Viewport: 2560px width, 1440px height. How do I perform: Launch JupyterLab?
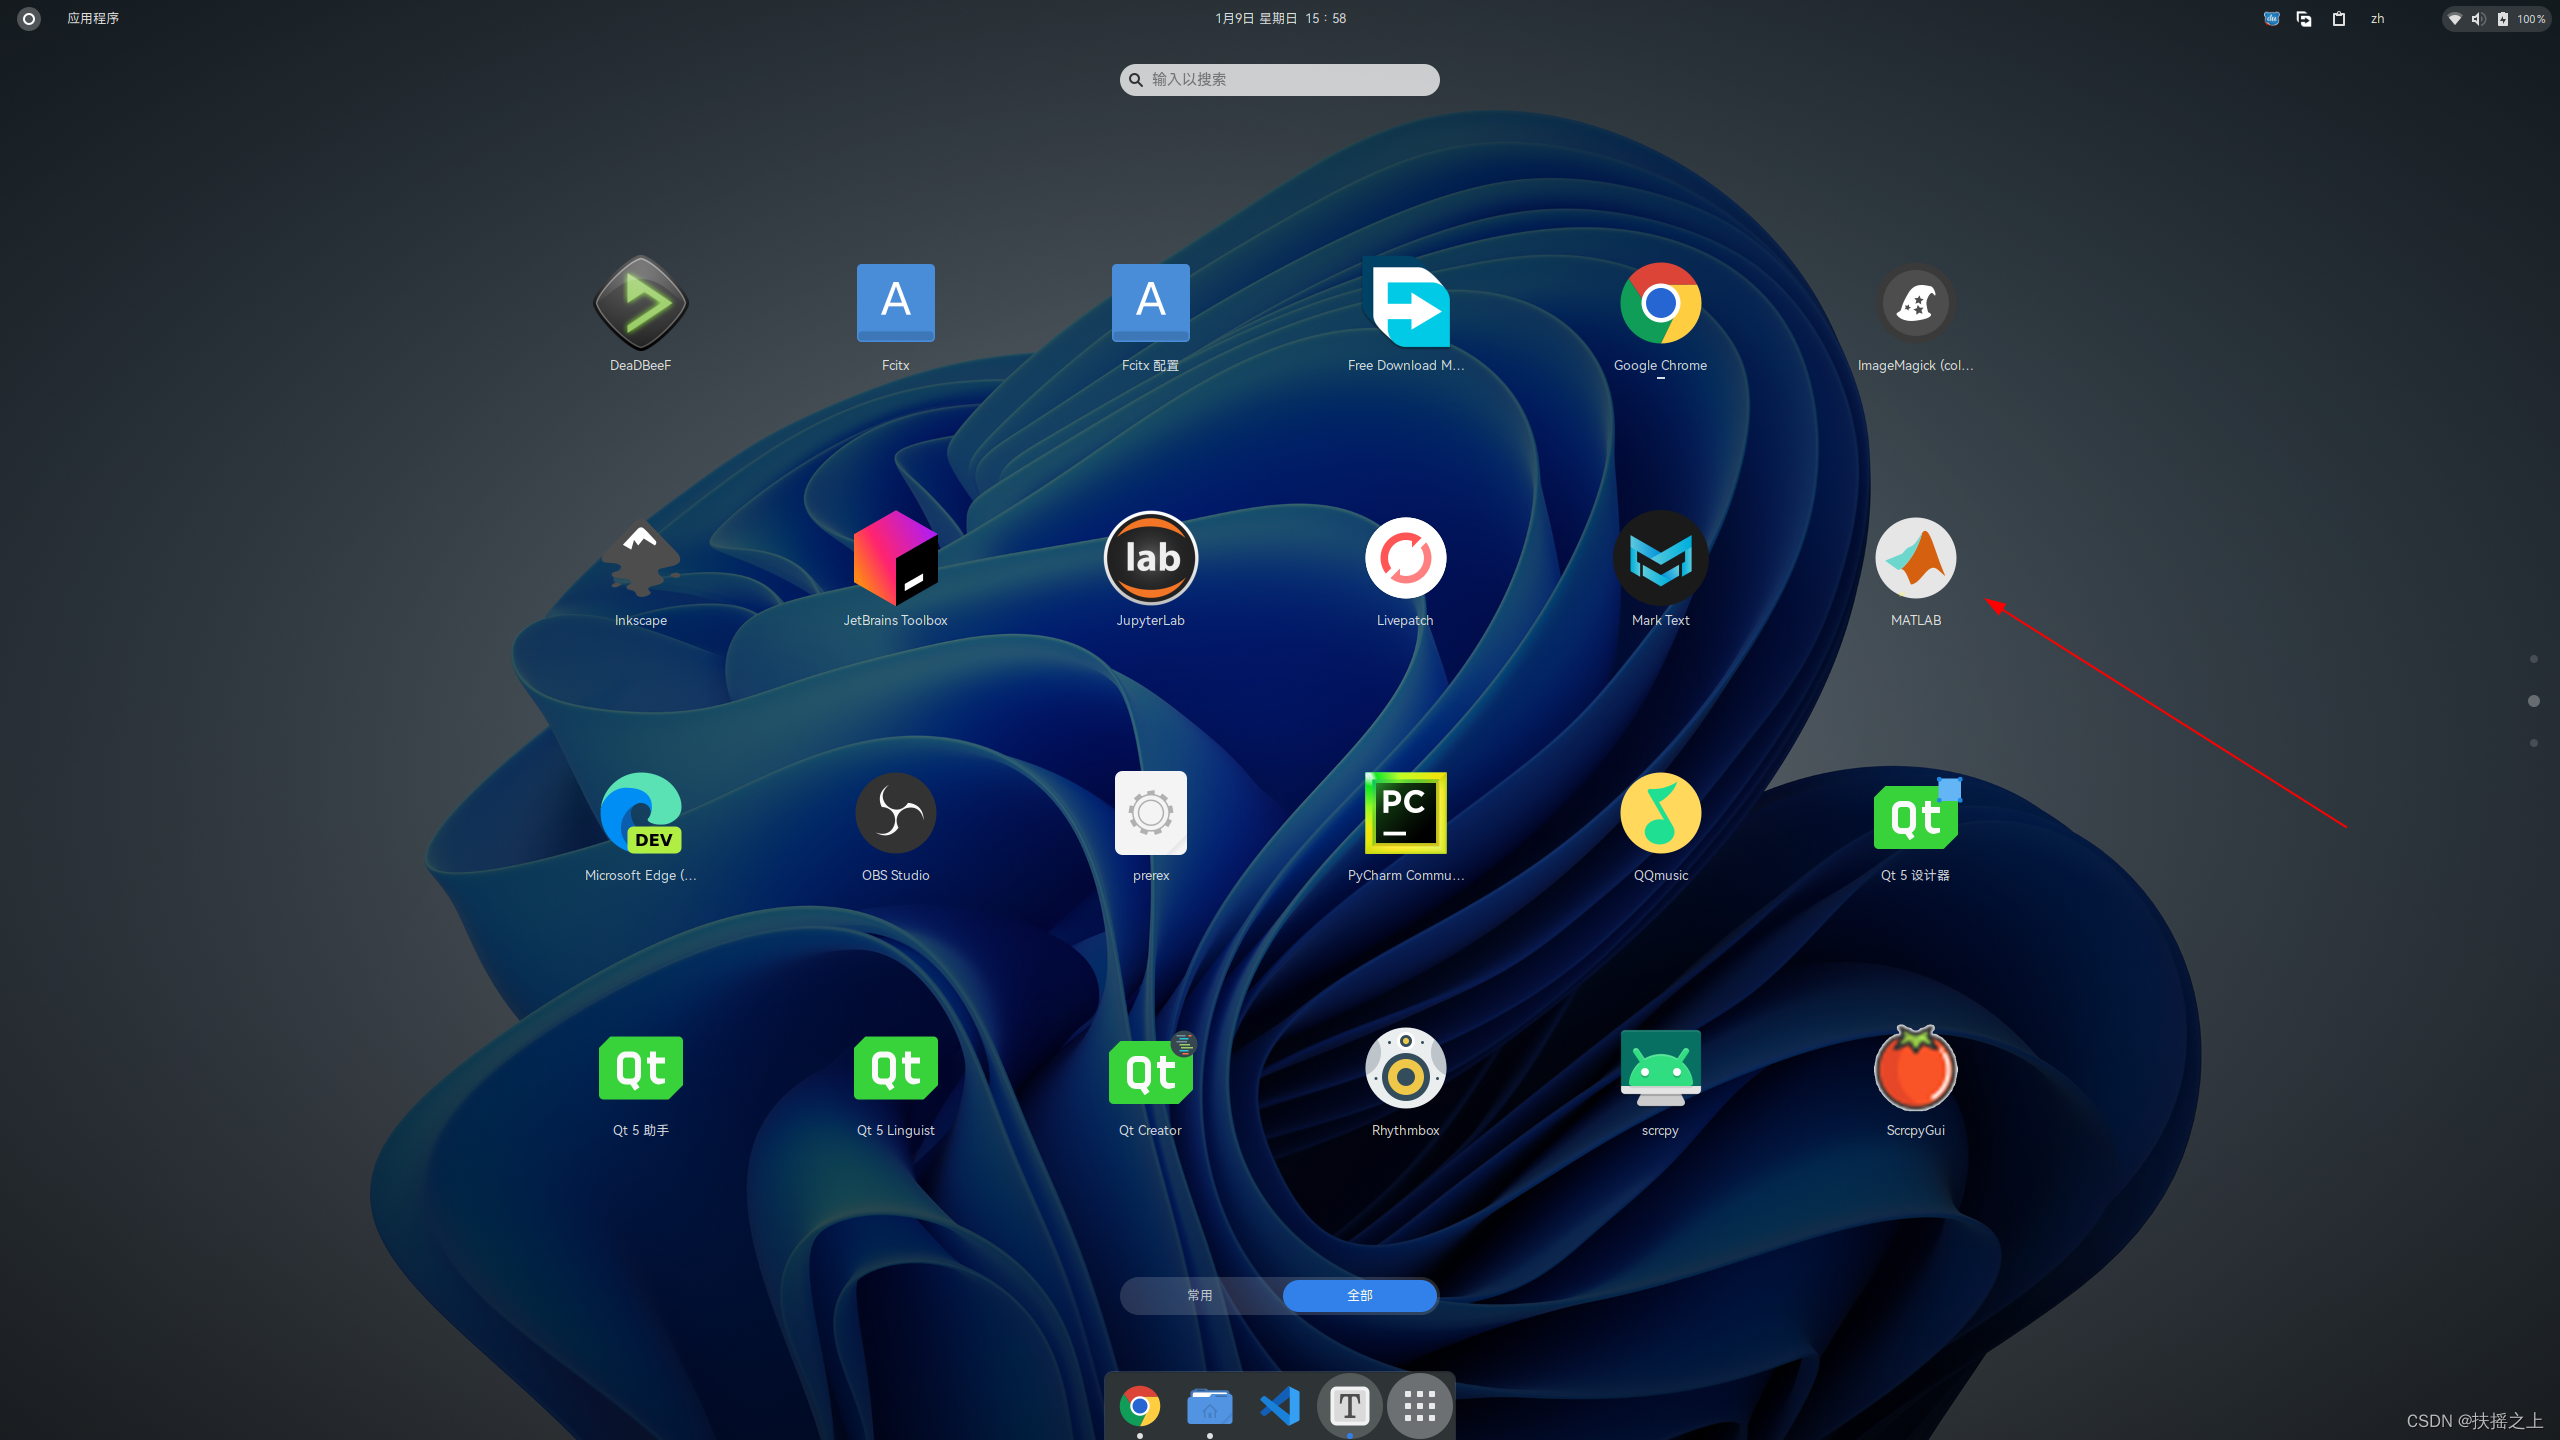tap(1150, 557)
